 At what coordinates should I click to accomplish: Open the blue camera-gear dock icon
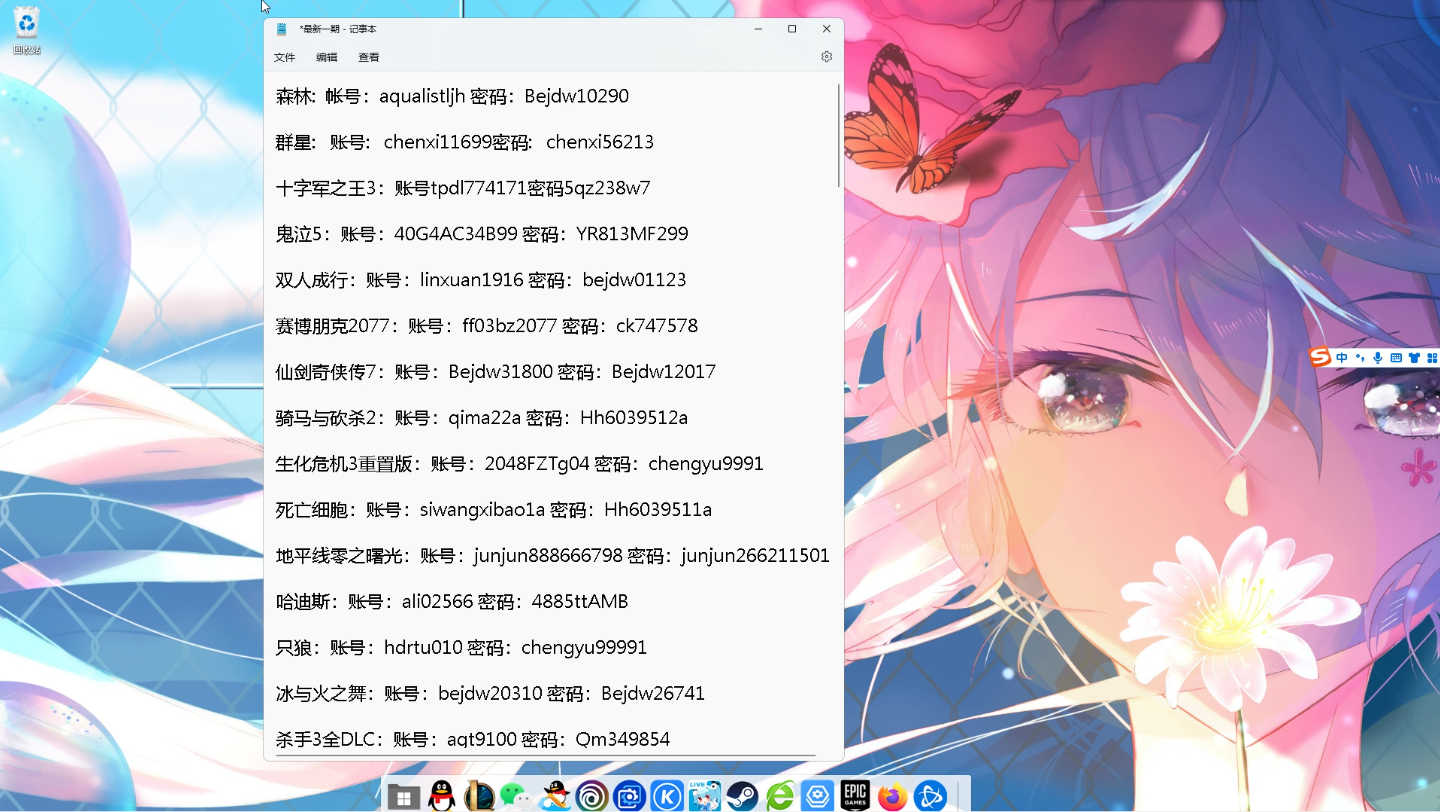pos(629,796)
